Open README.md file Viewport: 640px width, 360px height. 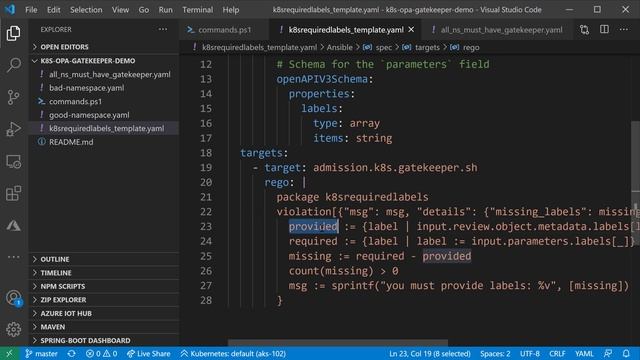pyautogui.click(x=104, y=142)
